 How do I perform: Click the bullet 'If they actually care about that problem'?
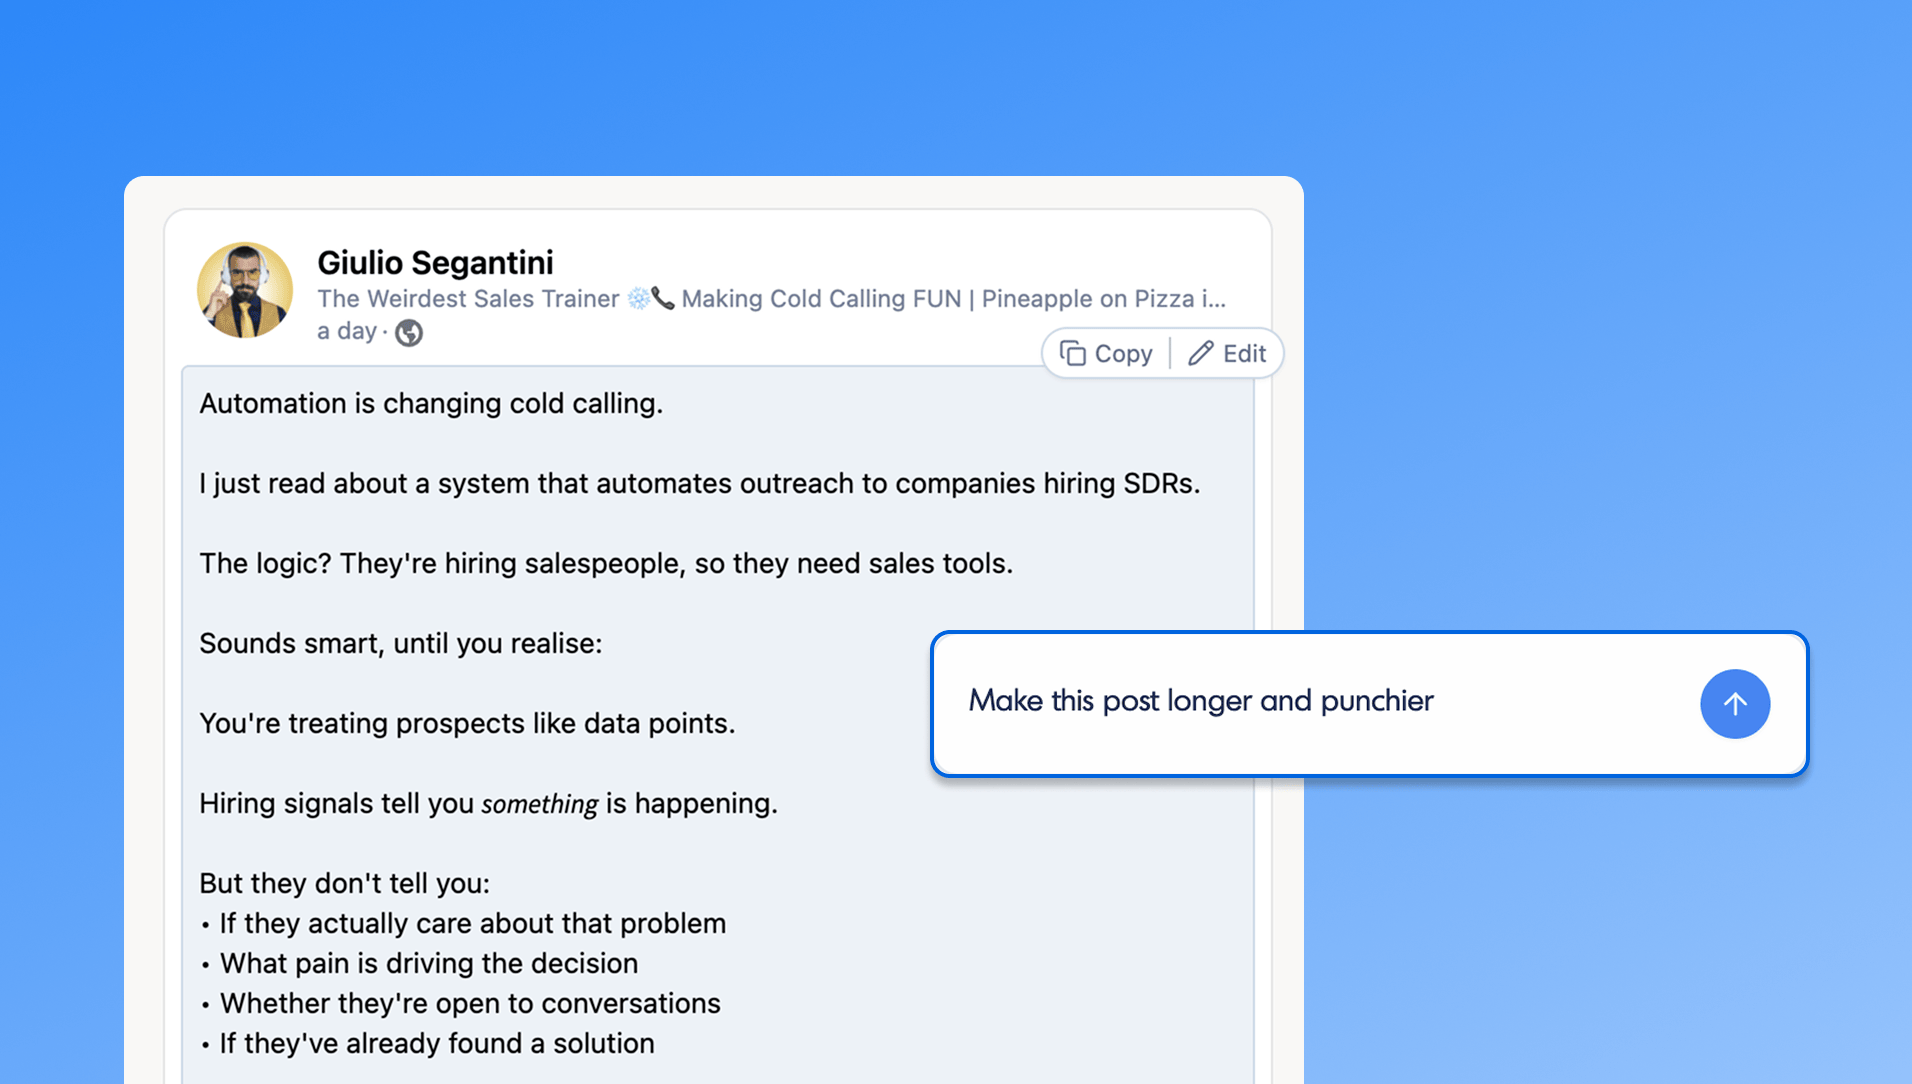click(x=472, y=923)
